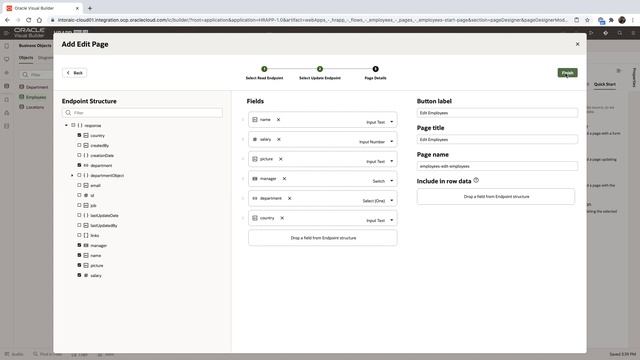Remove the country field with its X icon
The image size is (640, 360).
(x=282, y=218)
